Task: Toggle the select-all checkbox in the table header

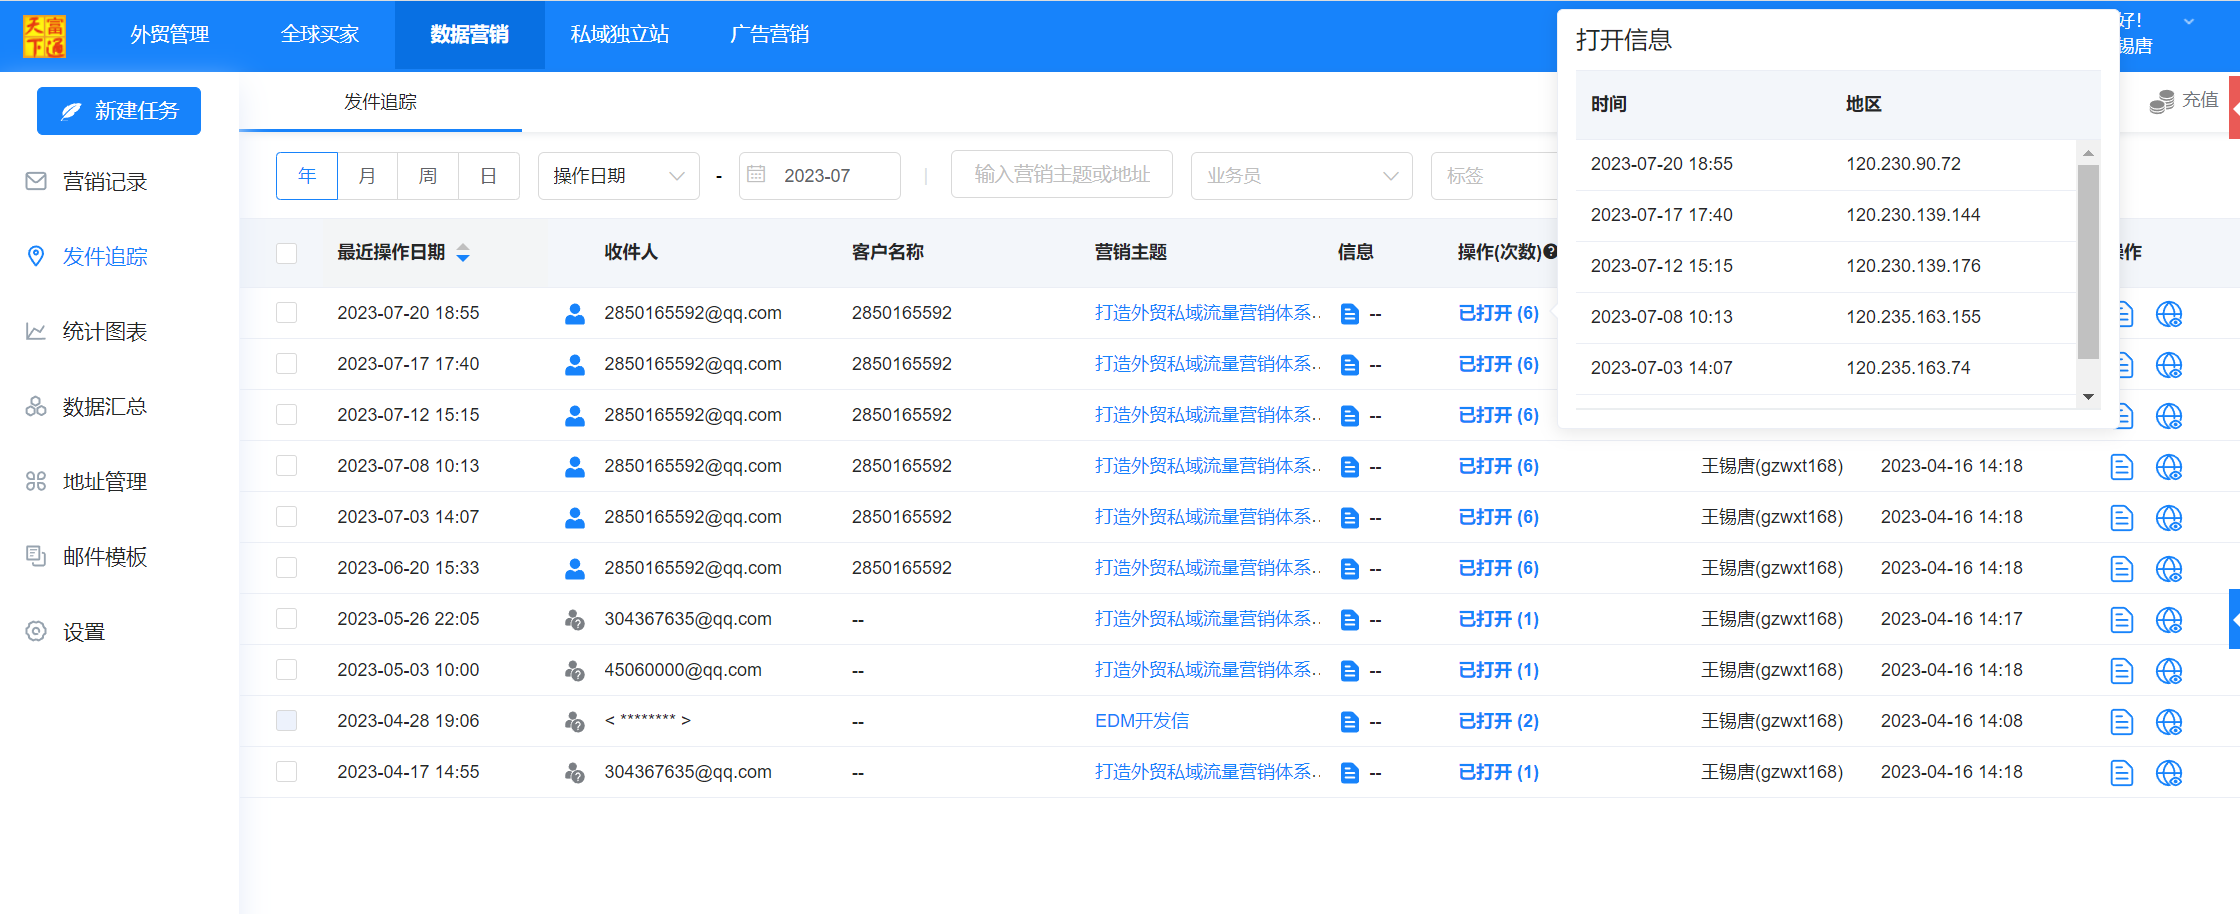Action: (287, 253)
